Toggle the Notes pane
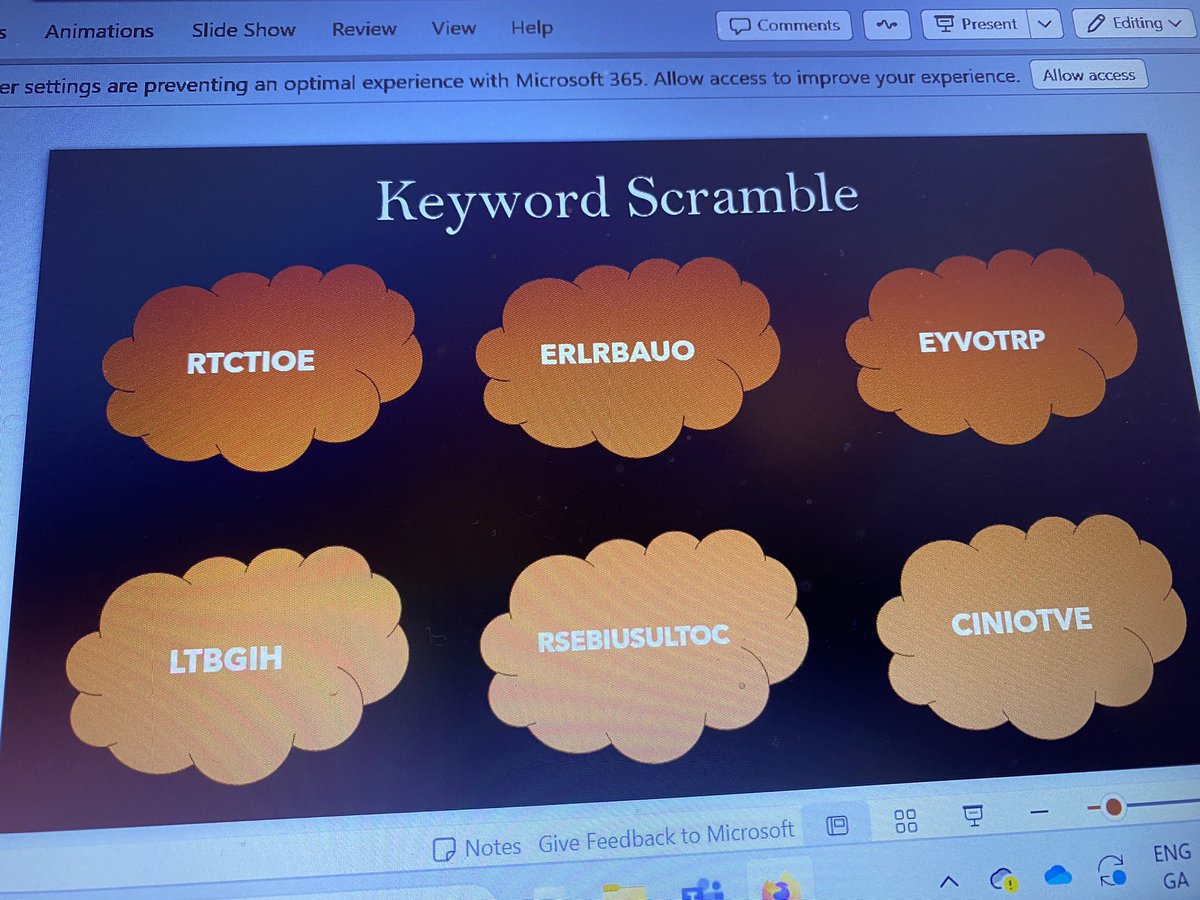This screenshot has height=900, width=1200. (477, 846)
